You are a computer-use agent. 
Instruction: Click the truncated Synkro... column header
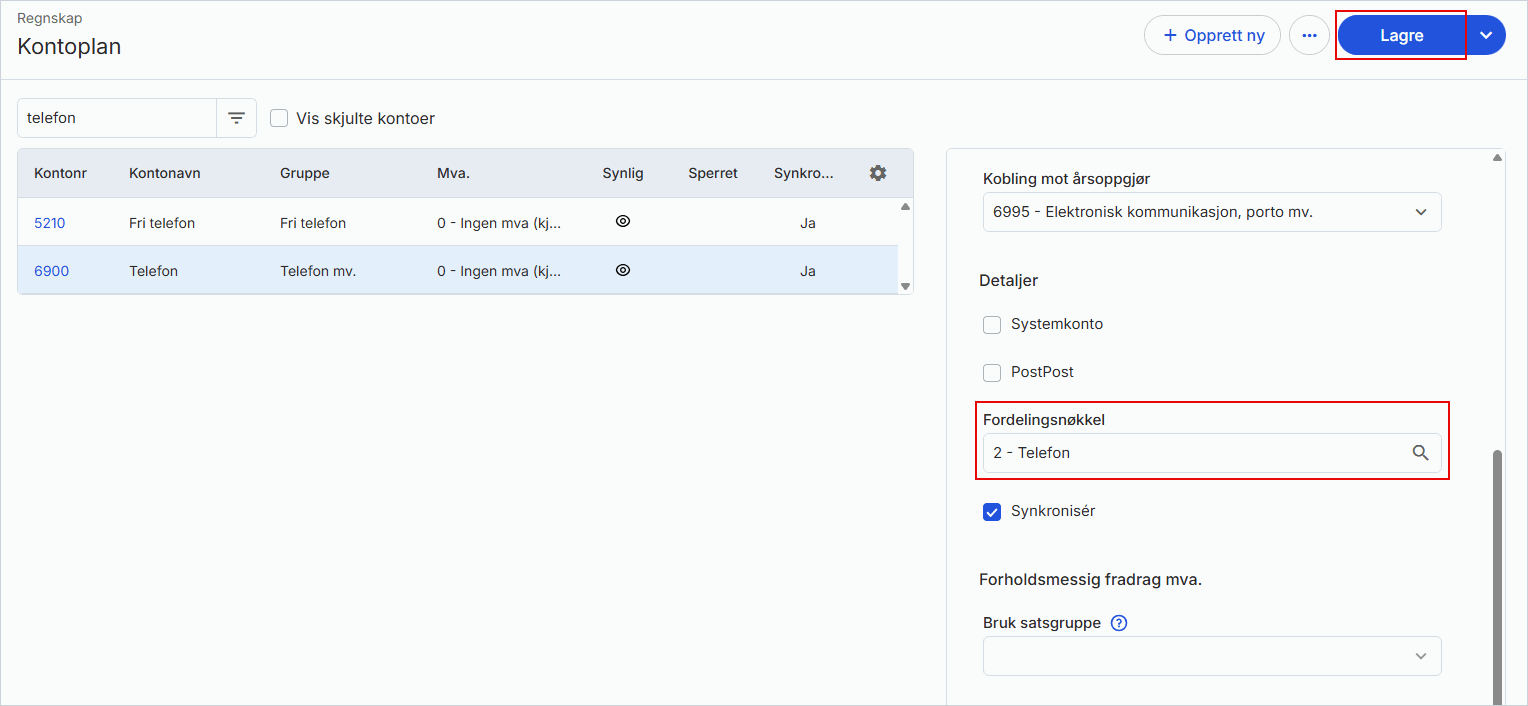pos(804,173)
